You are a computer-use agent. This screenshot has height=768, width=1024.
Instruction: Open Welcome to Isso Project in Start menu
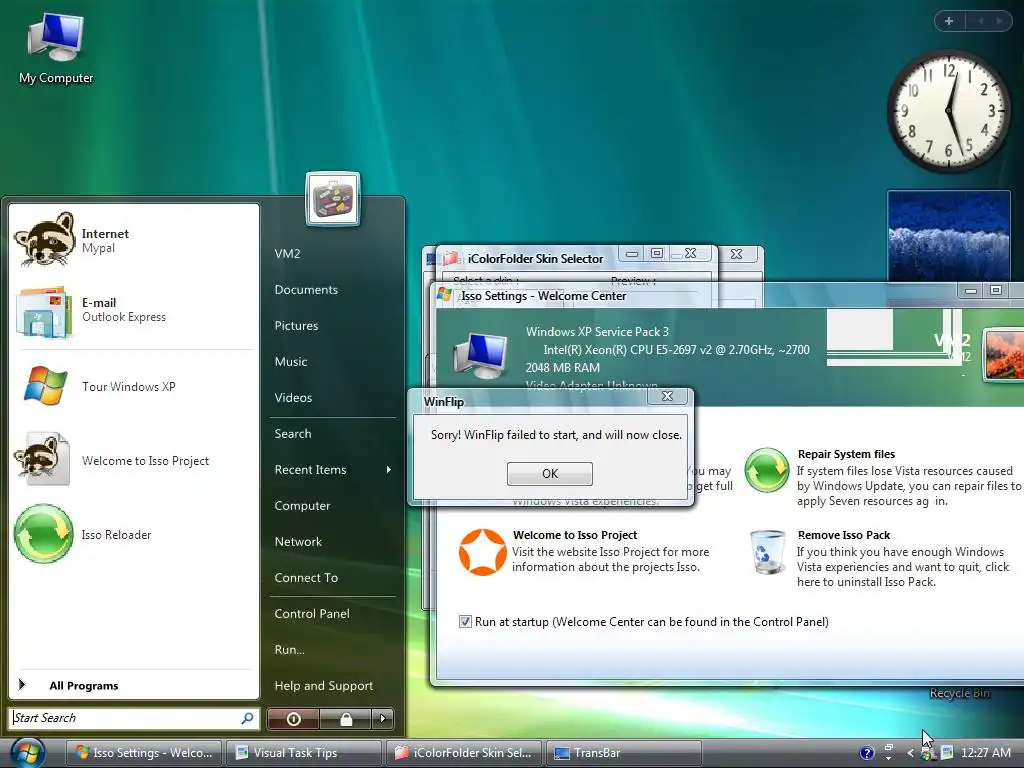134,460
